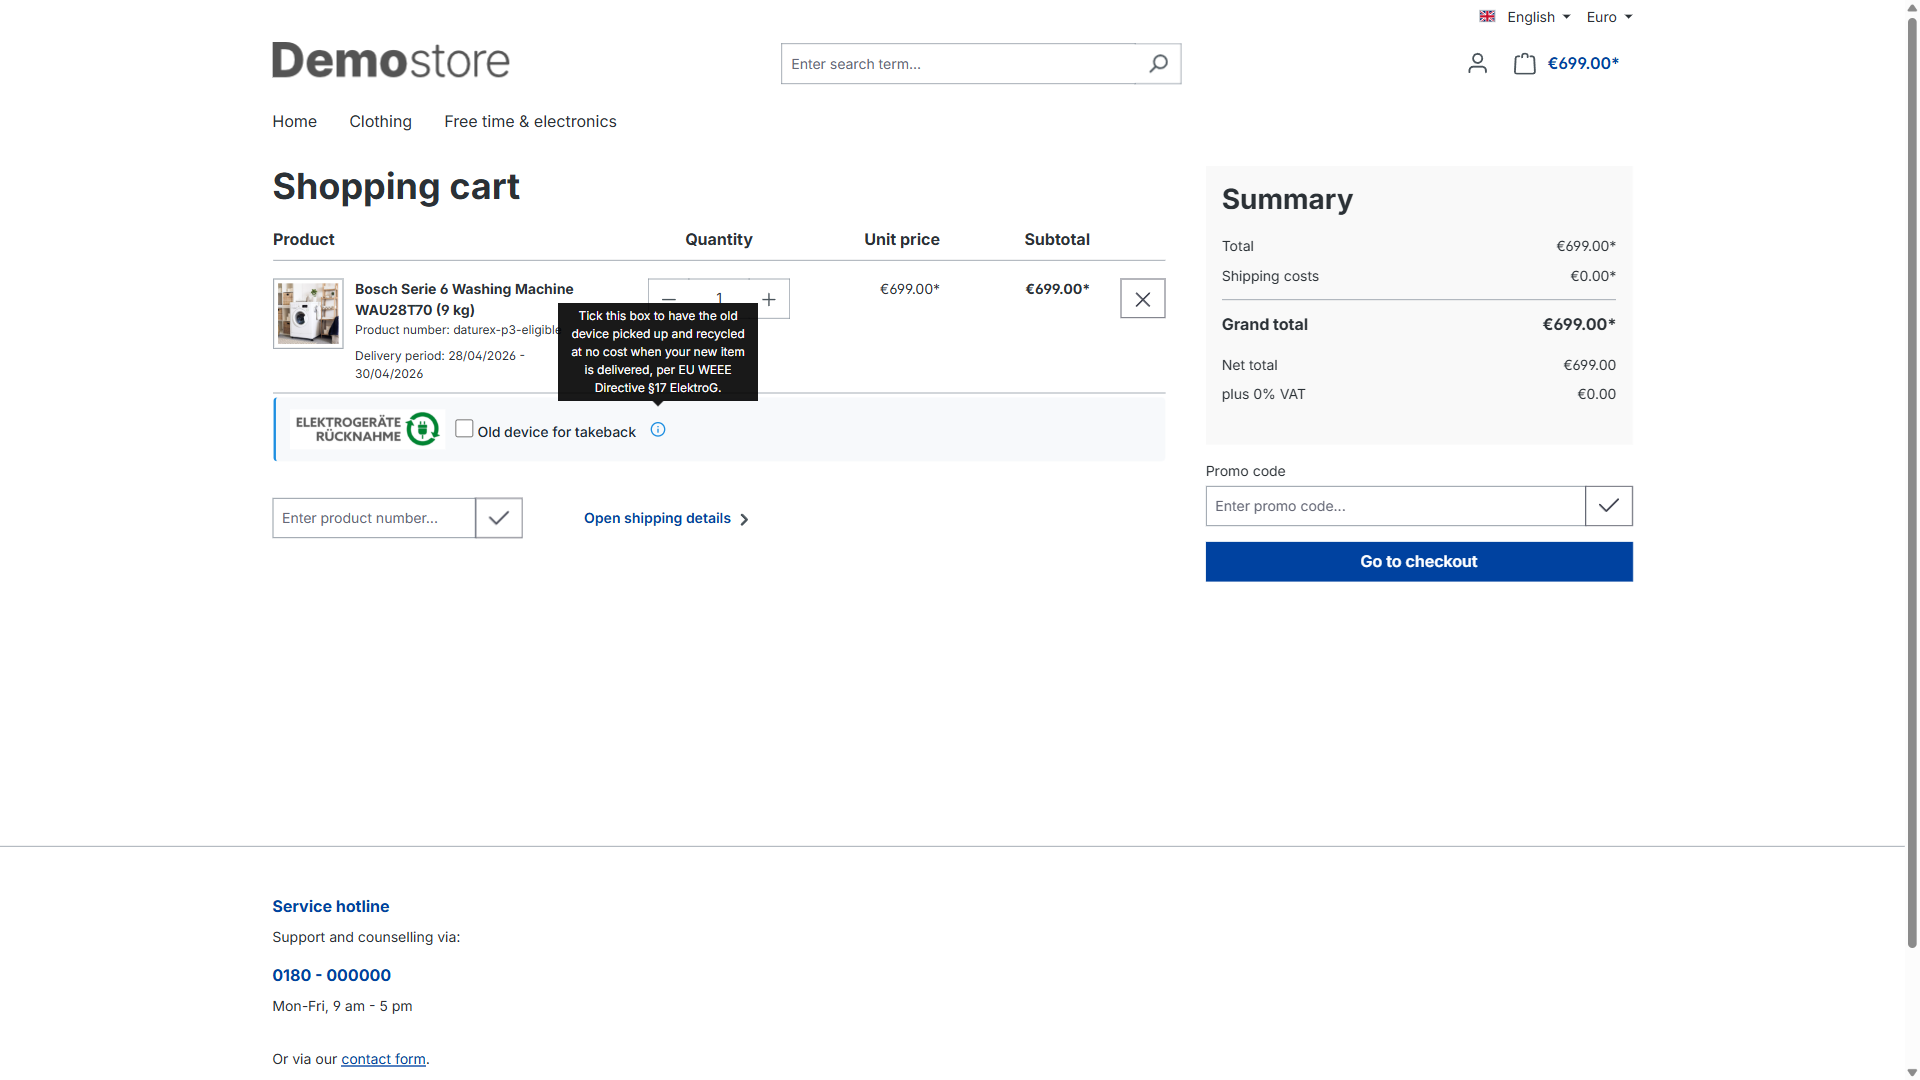1920x1080 pixels.
Task: Open the contact form link
Action: 384,1060
